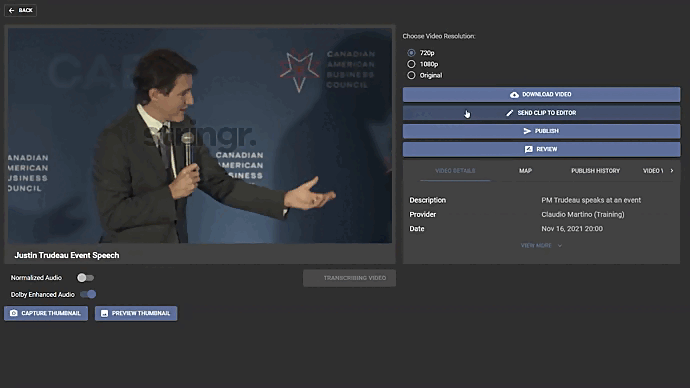Open the Review button
This screenshot has width=690, height=388.
pos(541,149)
